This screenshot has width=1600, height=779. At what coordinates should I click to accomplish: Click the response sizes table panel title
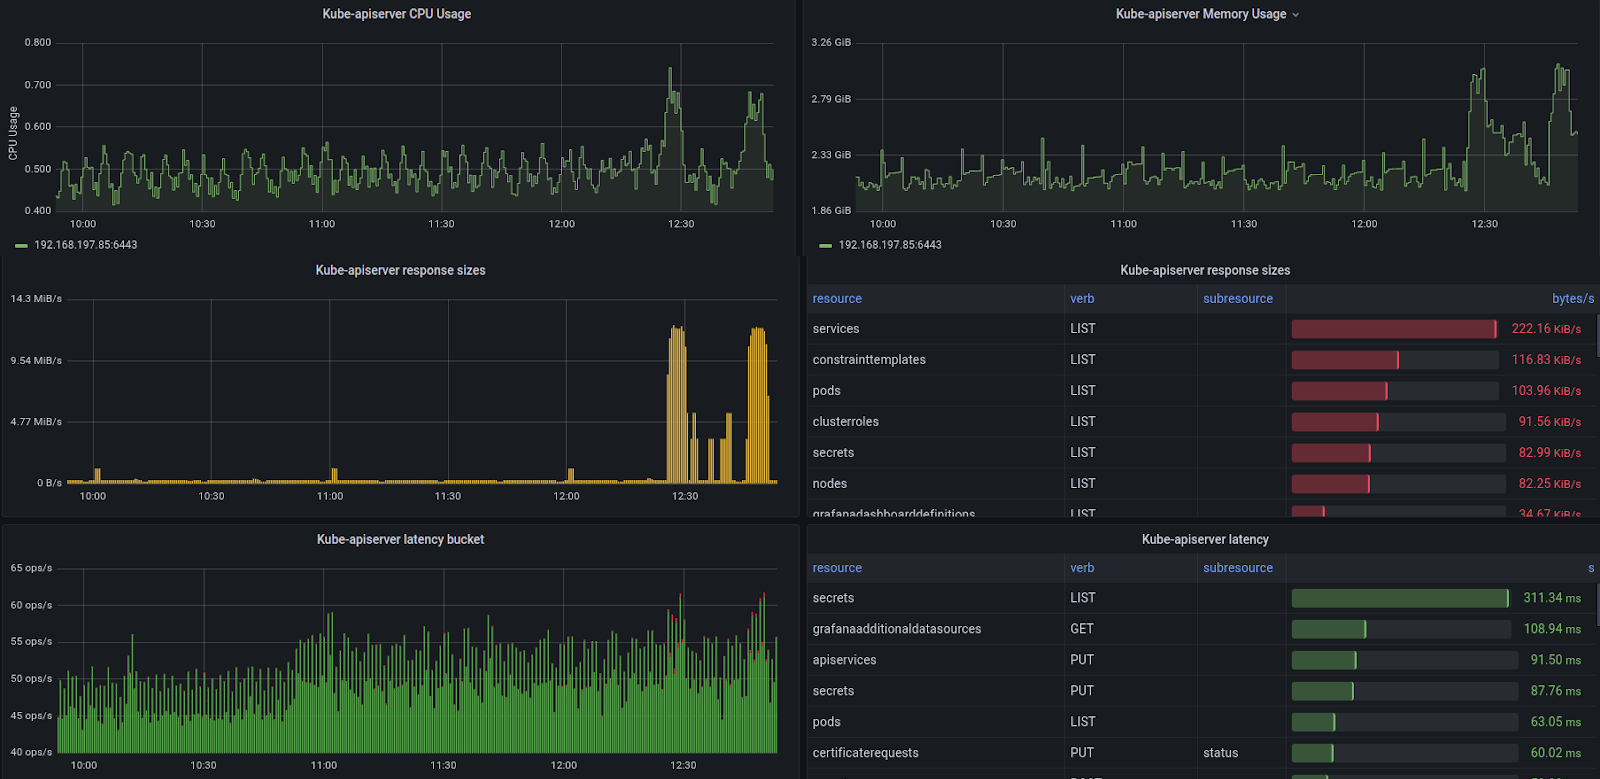(1205, 270)
